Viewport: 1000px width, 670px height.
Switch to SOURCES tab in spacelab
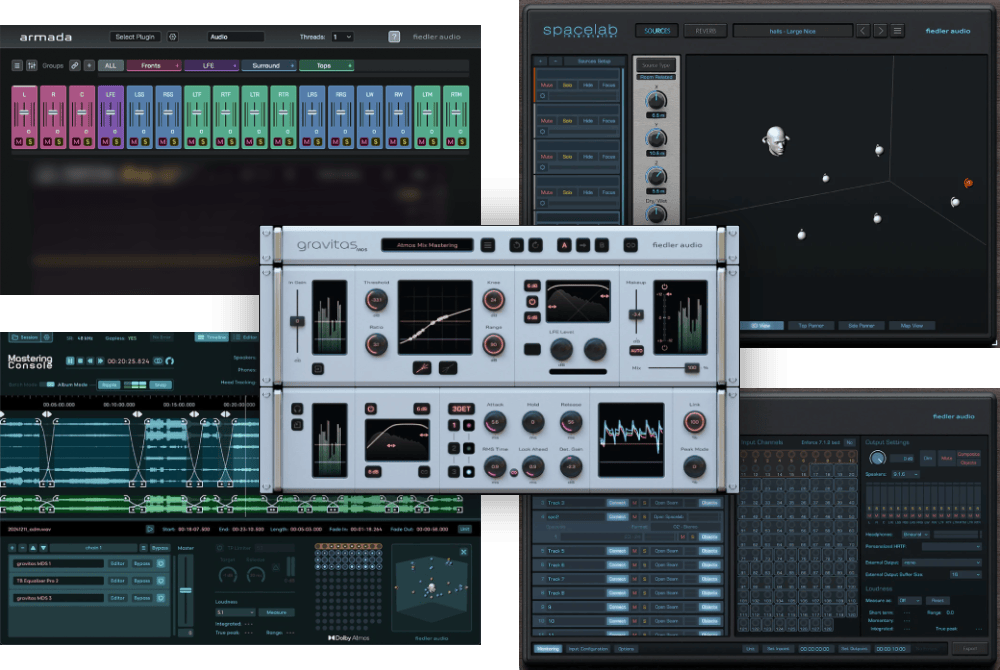pyautogui.click(x=657, y=31)
